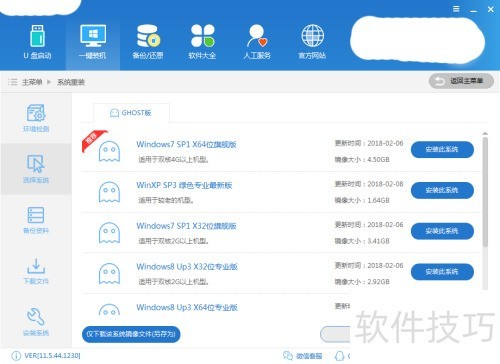Open Windows7 SP1 X64位旗舰版 title link
This screenshot has width=500, height=364.
186,144
